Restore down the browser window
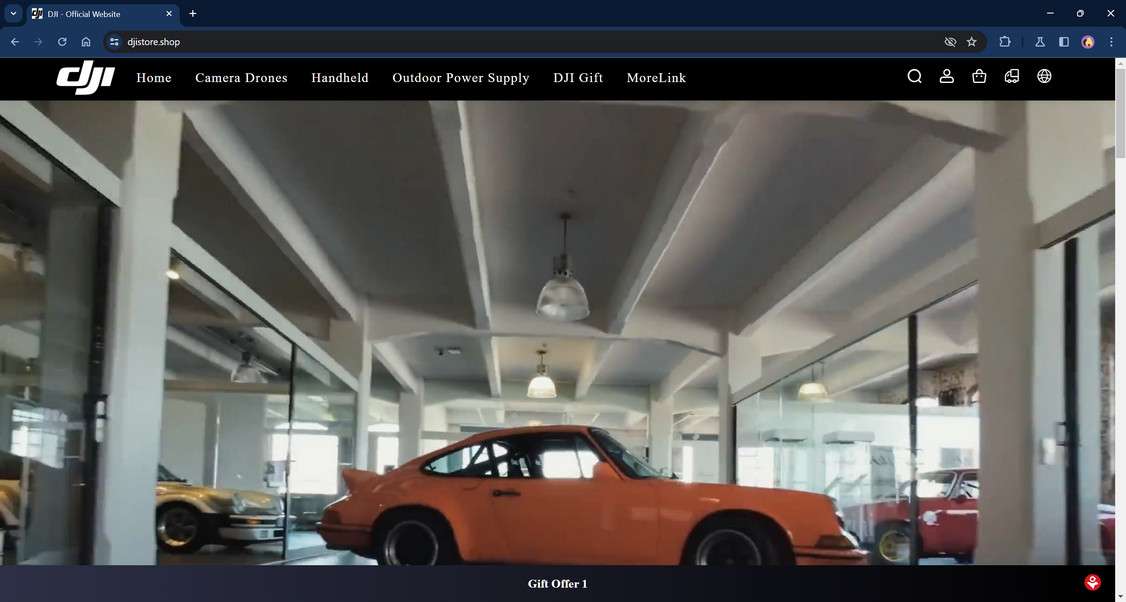The height and width of the screenshot is (602, 1126). click(x=1080, y=13)
